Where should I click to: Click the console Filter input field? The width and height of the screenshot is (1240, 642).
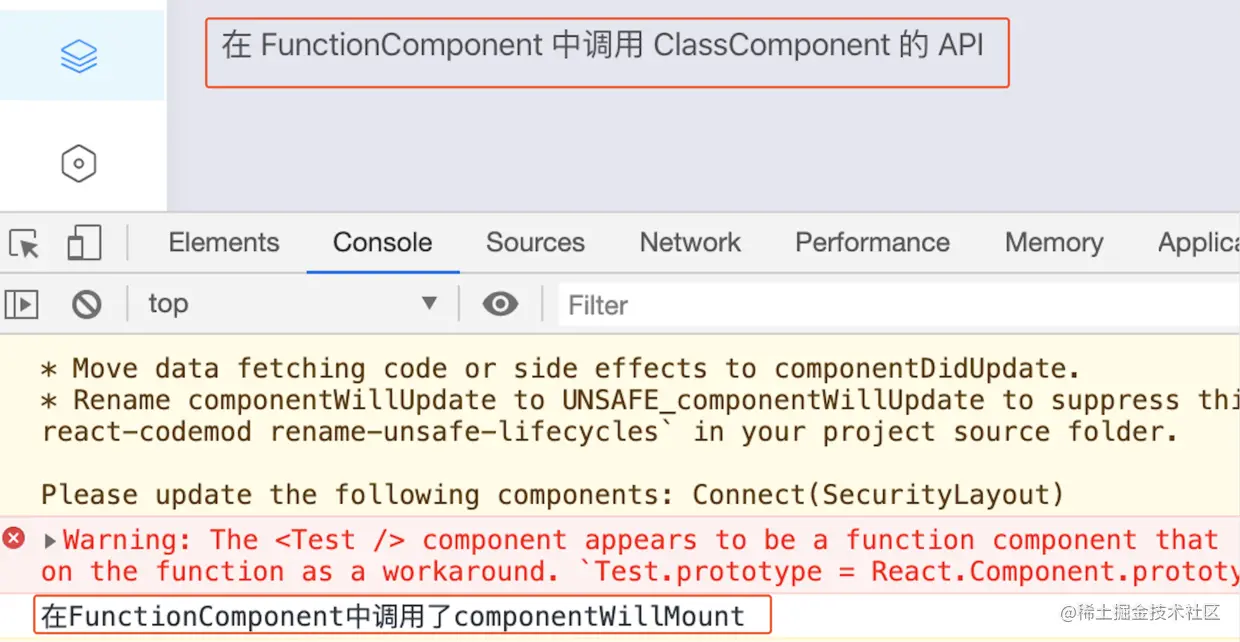click(x=898, y=305)
